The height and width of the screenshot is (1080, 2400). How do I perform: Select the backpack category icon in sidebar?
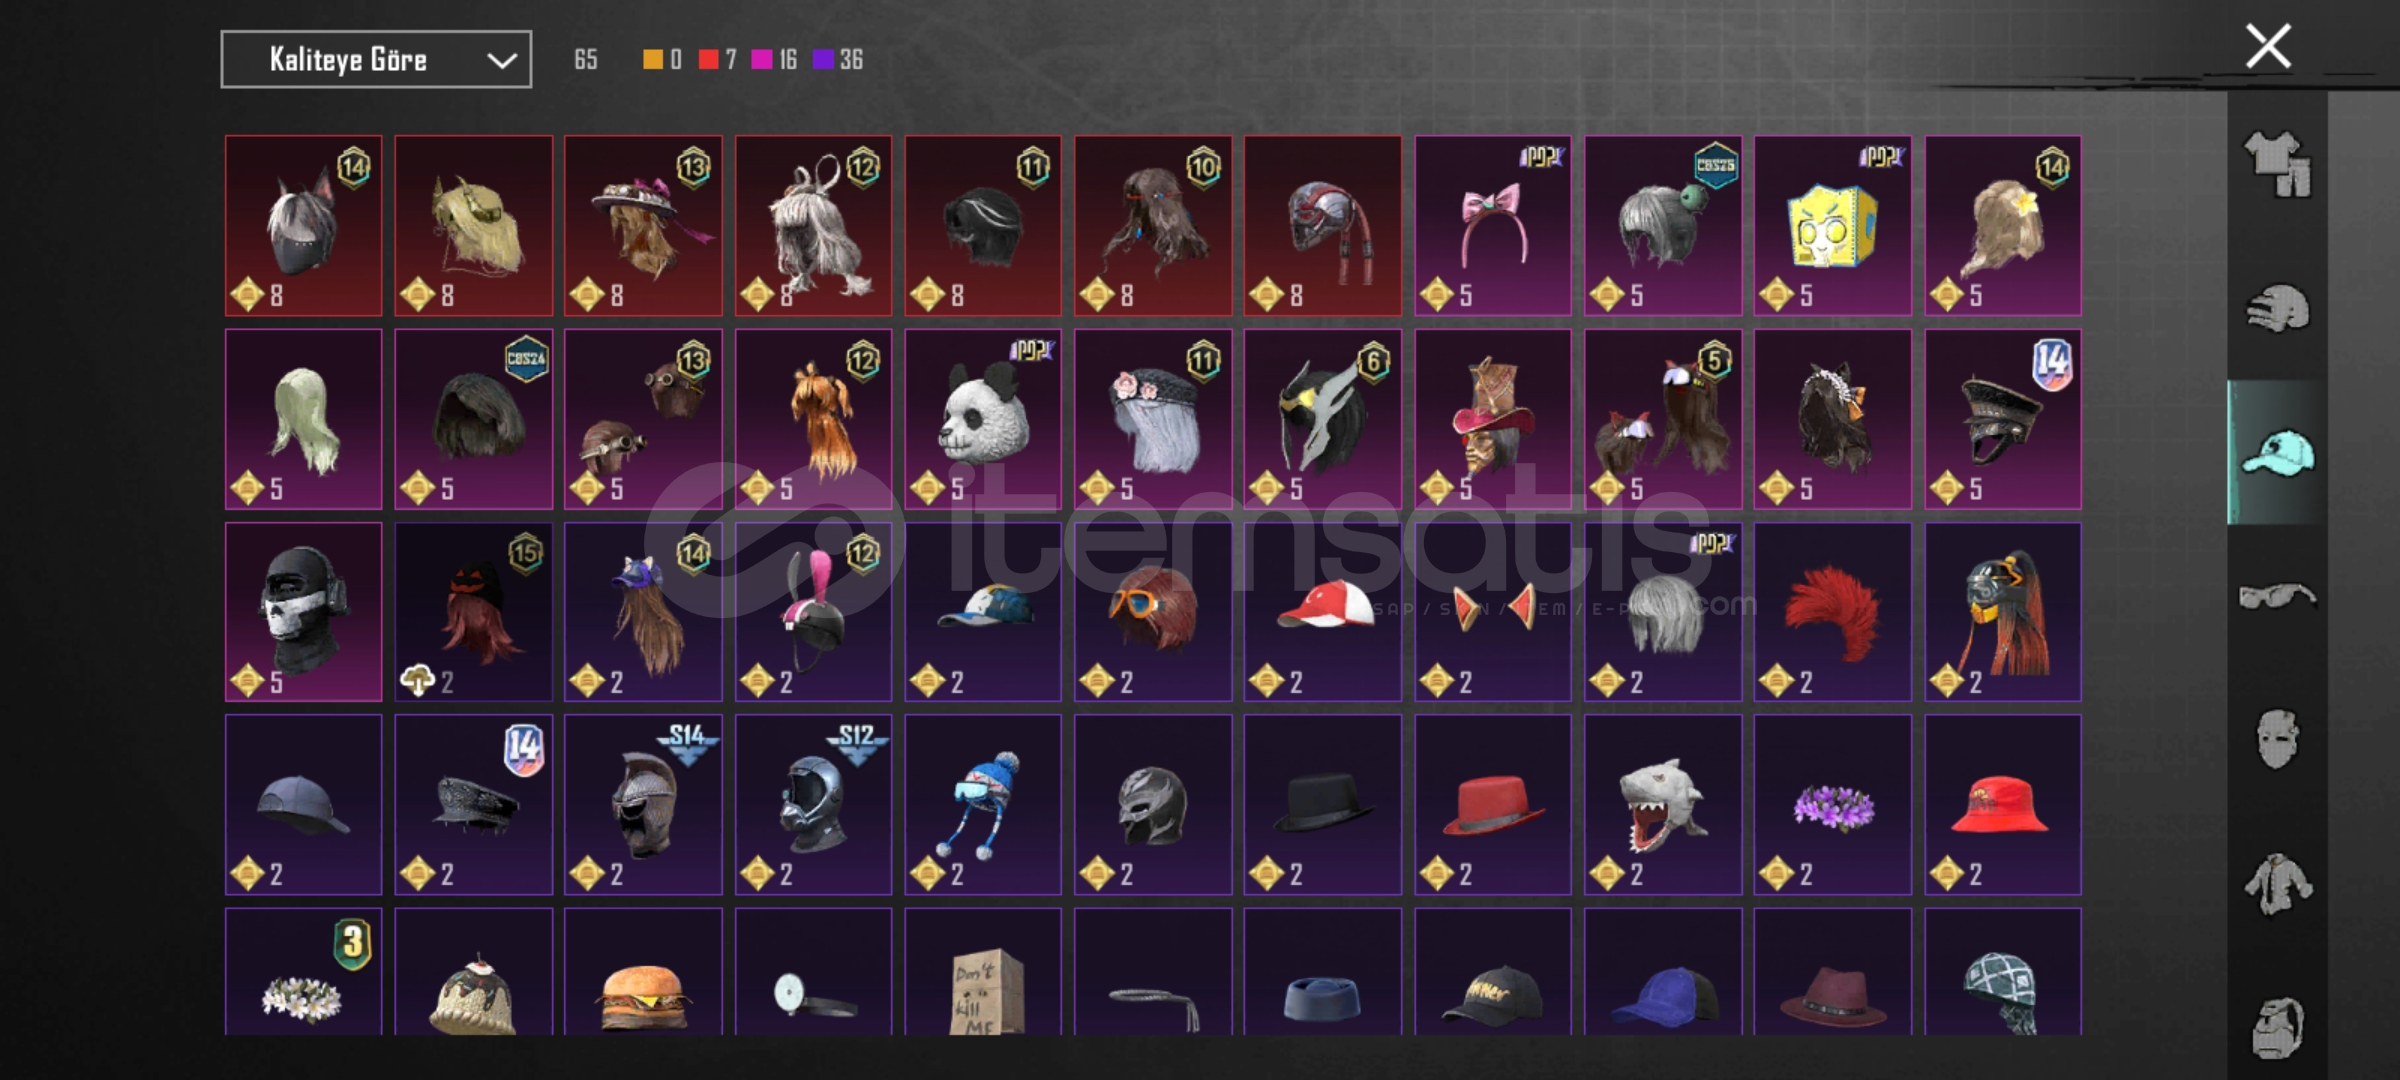[2278, 1026]
